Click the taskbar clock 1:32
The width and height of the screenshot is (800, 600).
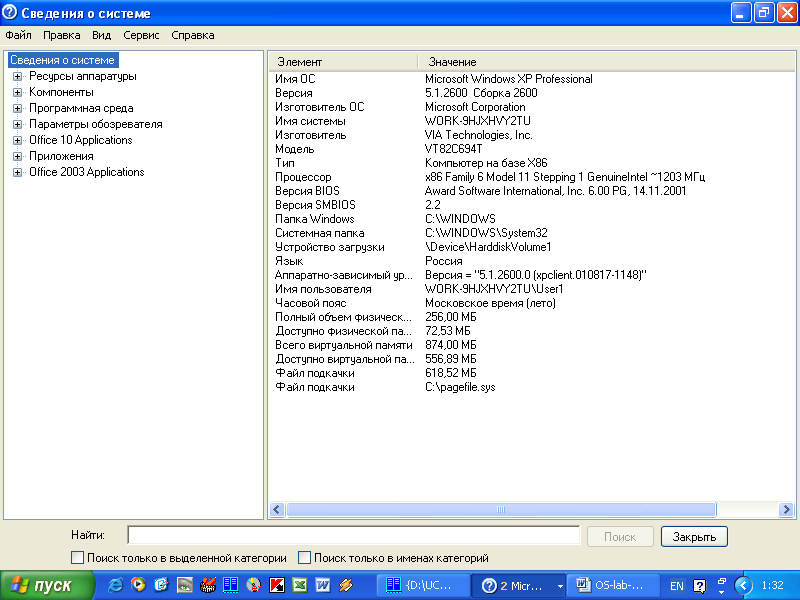(772, 585)
